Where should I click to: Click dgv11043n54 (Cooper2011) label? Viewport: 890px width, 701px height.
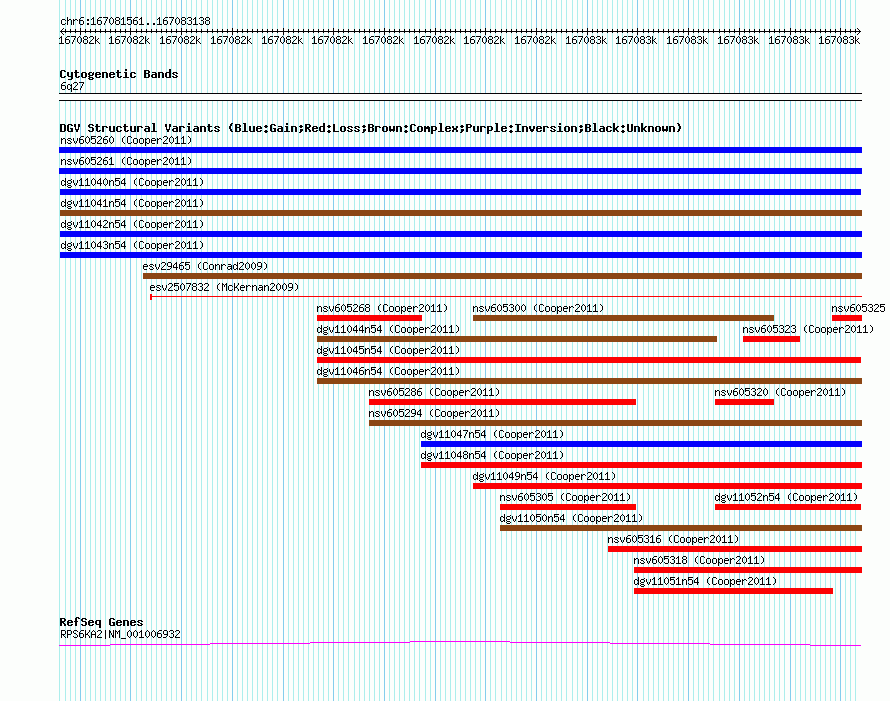tap(132, 245)
